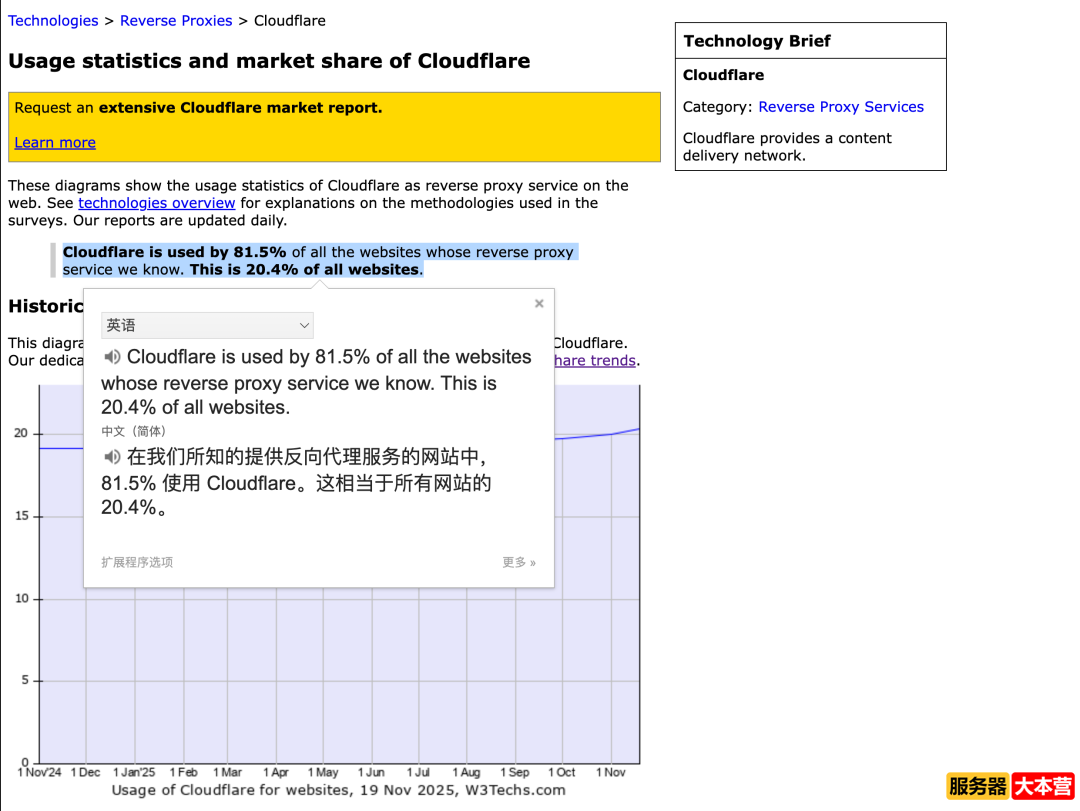
Task: Click the Technology Brief panel header
Action: click(757, 41)
